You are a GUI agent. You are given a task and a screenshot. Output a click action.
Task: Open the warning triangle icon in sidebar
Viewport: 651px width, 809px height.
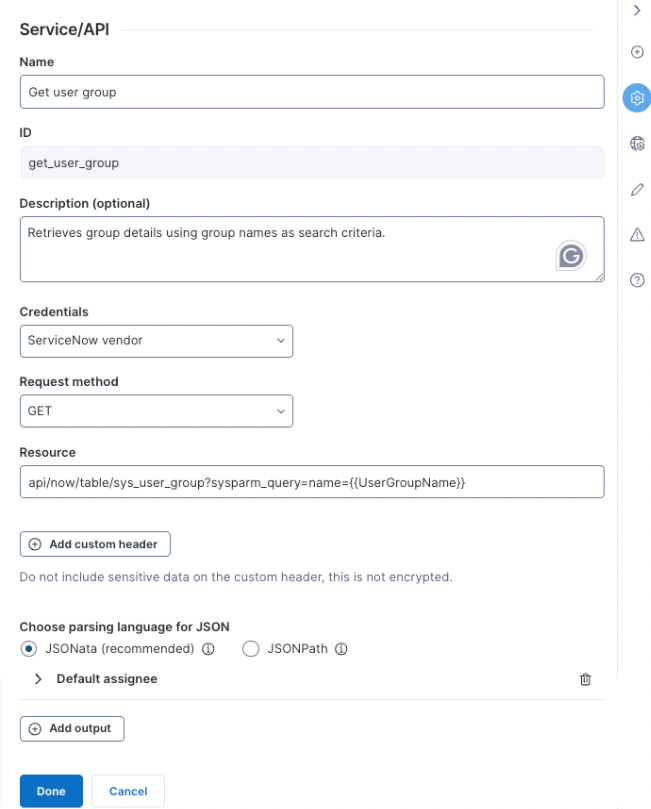click(x=637, y=235)
